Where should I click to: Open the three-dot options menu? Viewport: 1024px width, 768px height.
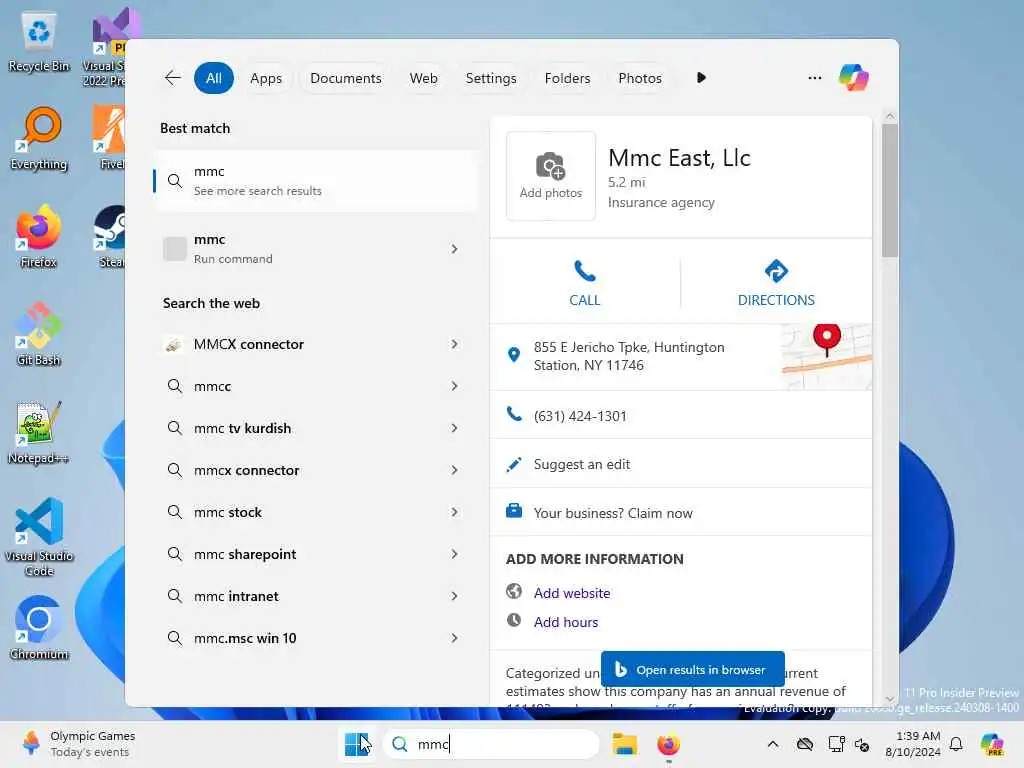click(814, 78)
